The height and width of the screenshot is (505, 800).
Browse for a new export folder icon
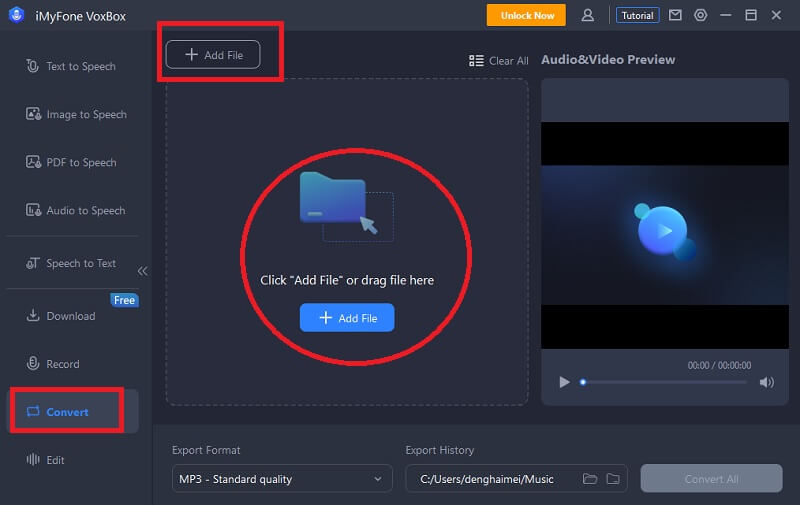pos(613,478)
